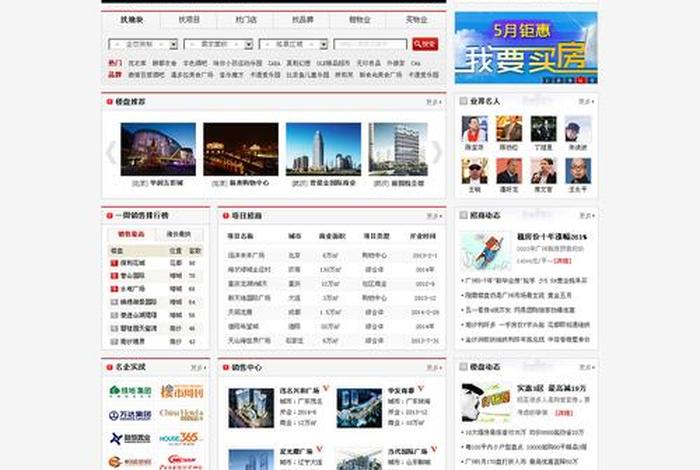This screenshot has width=700, height=470.
Task: Open the first filter dropdown in search bar
Action: pos(143,44)
